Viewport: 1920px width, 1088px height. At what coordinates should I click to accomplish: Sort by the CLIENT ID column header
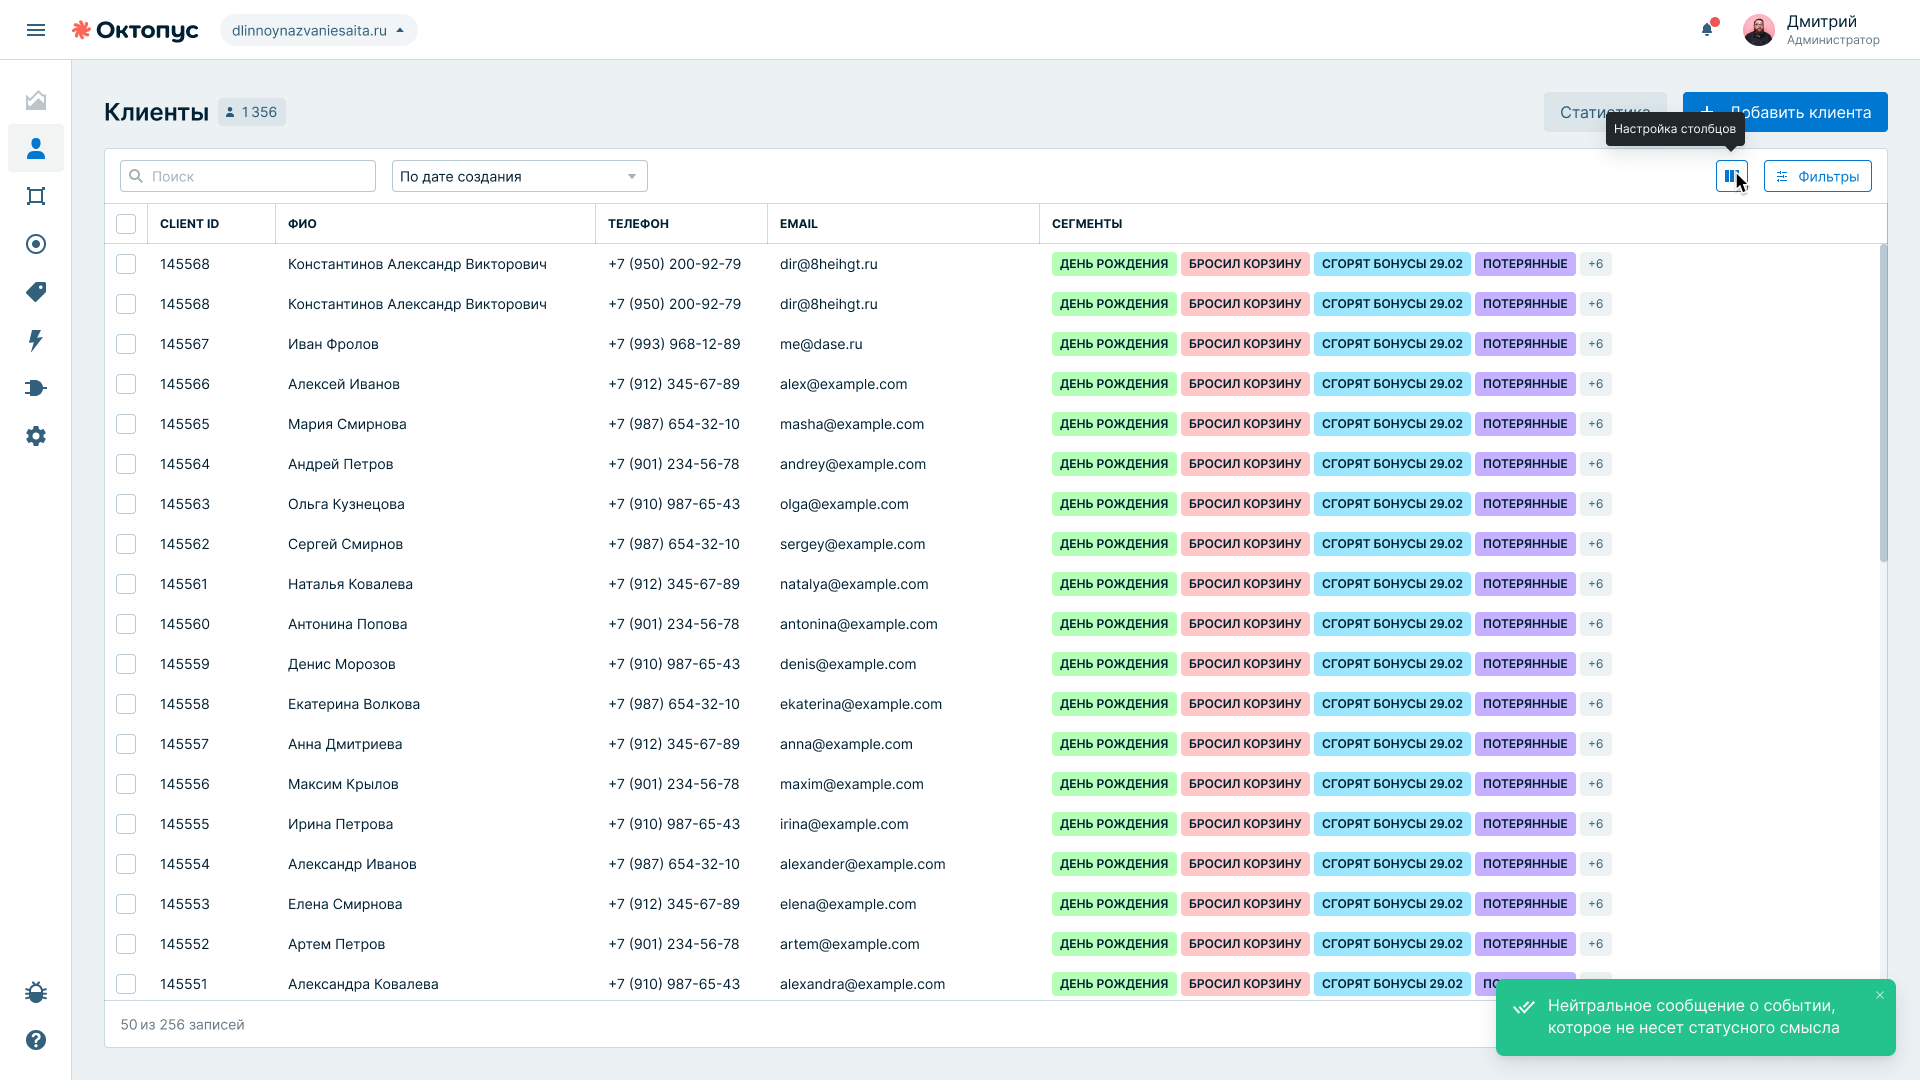click(x=189, y=224)
